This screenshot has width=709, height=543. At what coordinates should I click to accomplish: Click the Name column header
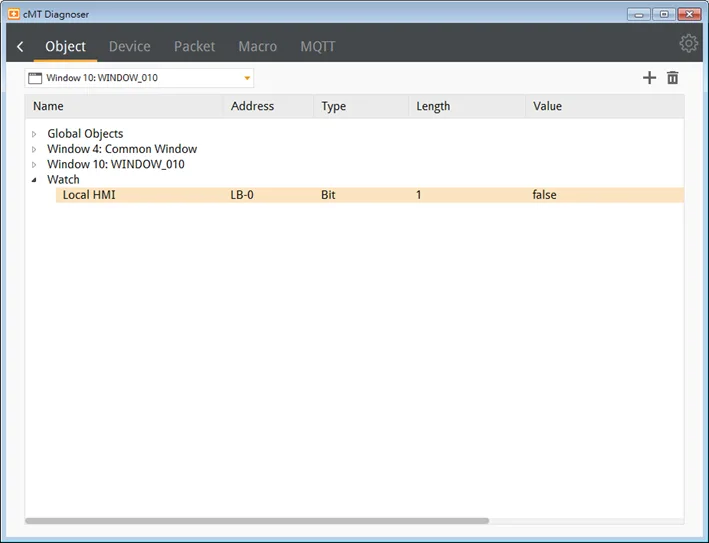124,106
